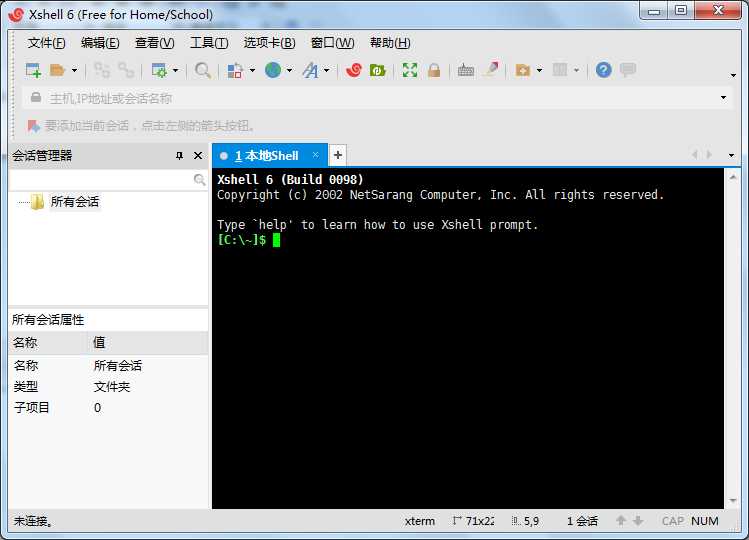Click the Open session folder icon
The height and width of the screenshot is (540, 749).
click(x=57, y=70)
